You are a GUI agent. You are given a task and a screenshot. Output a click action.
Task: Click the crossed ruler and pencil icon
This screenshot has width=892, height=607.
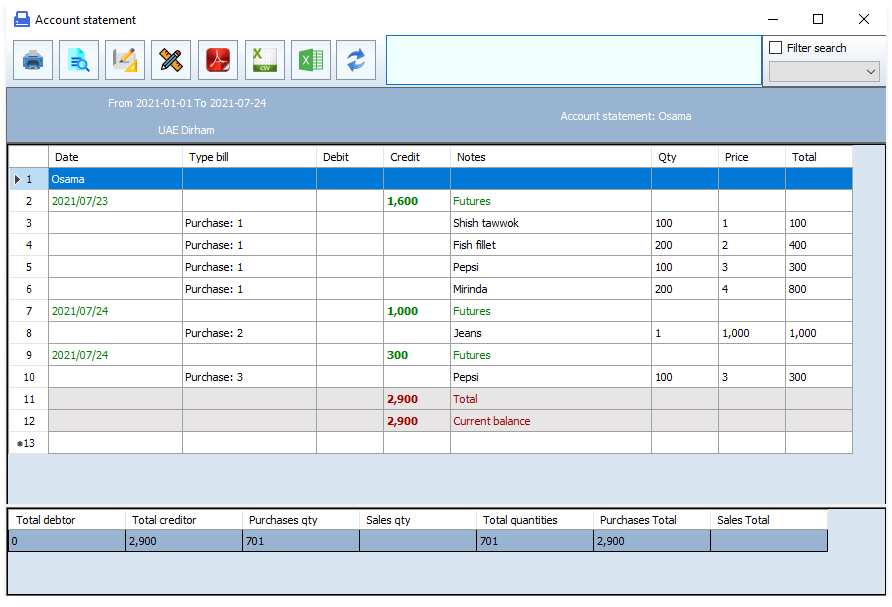[x=171, y=60]
